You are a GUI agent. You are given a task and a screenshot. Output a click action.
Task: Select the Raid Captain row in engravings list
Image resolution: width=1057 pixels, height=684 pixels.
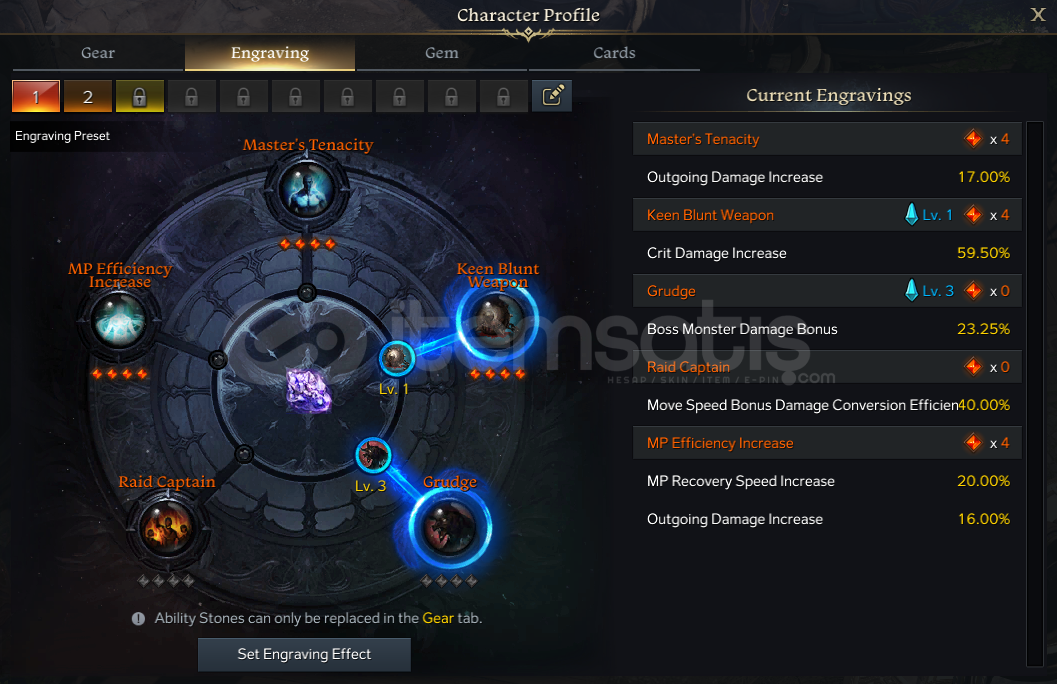(827, 367)
